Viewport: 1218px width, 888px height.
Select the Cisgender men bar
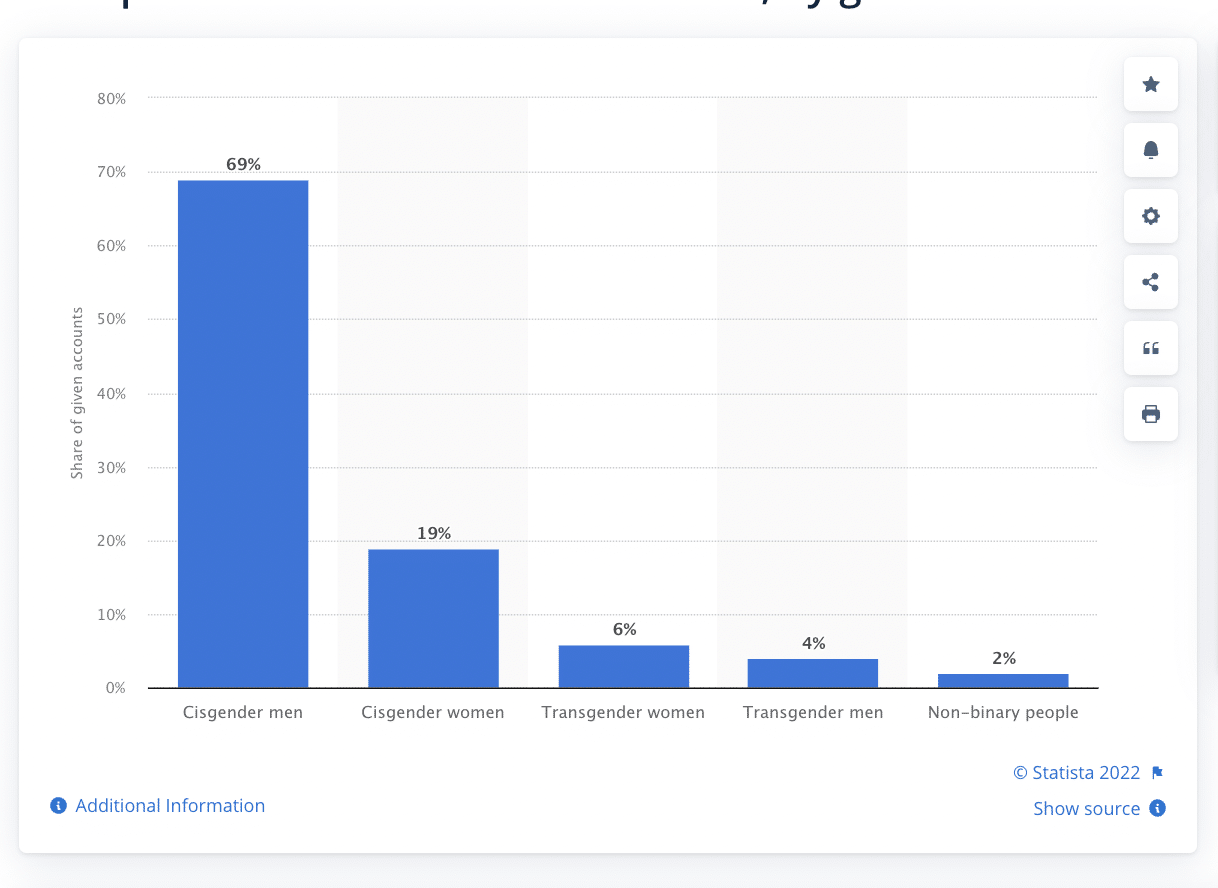click(243, 434)
